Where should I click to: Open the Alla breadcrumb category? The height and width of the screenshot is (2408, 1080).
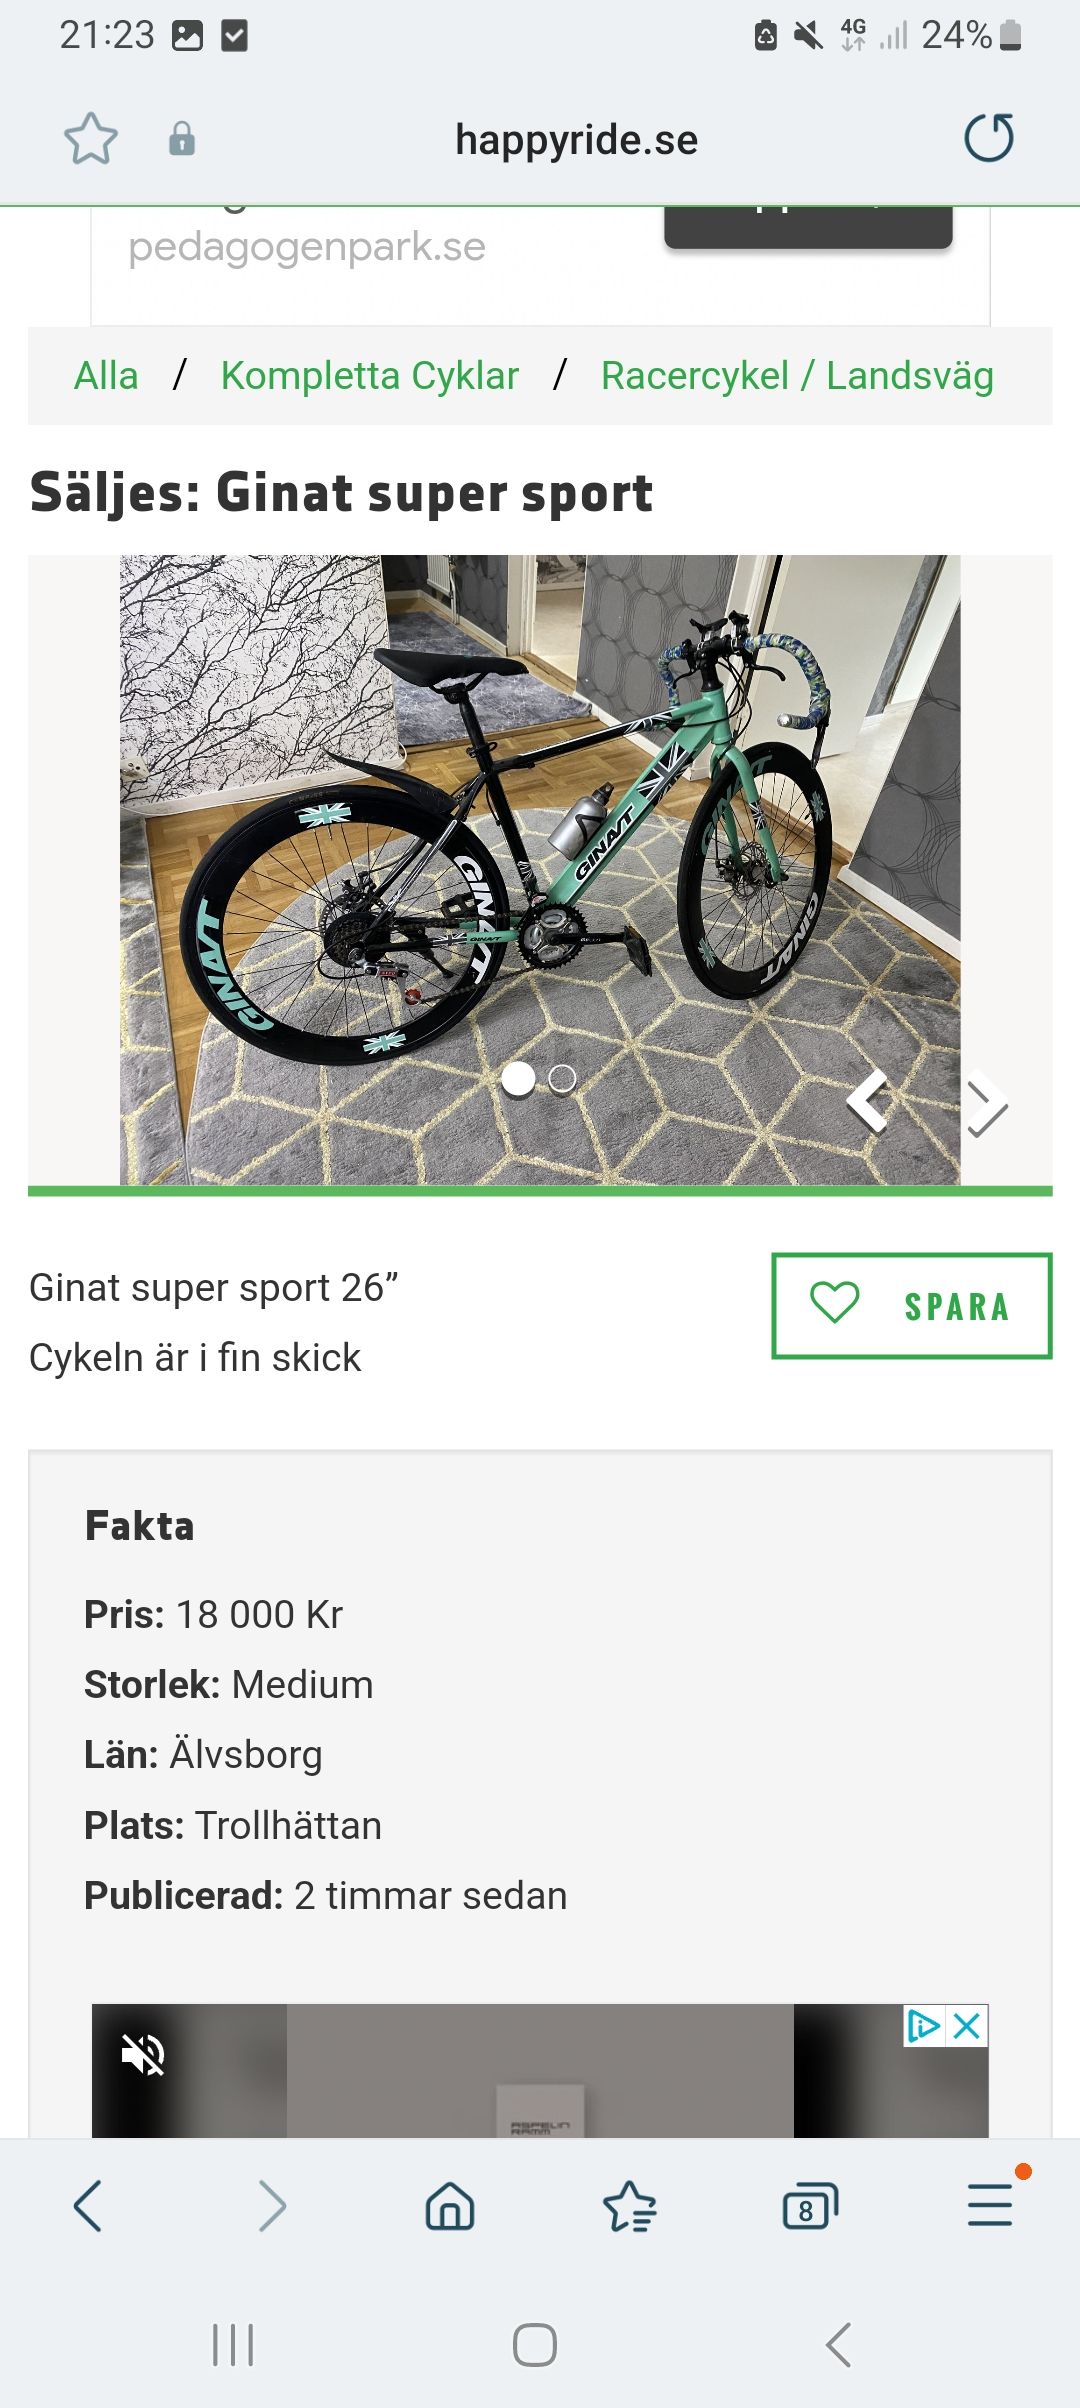tap(106, 376)
